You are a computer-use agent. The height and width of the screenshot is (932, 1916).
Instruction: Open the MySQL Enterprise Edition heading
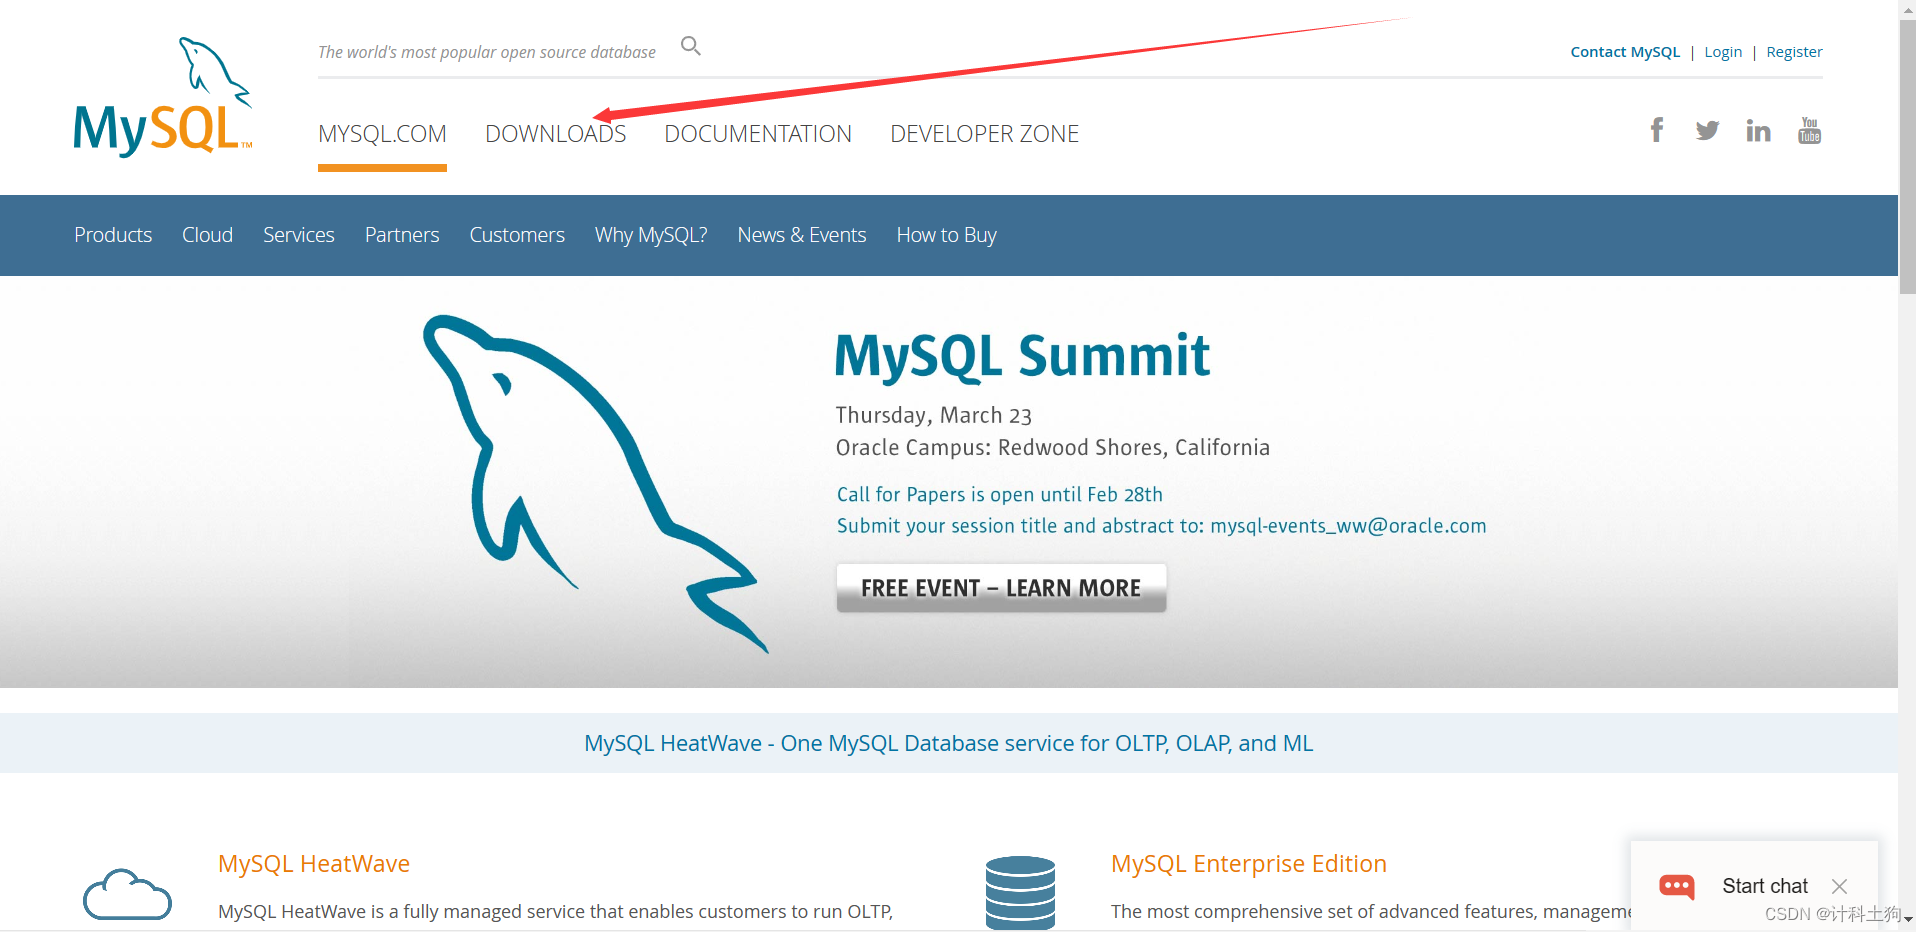1249,864
